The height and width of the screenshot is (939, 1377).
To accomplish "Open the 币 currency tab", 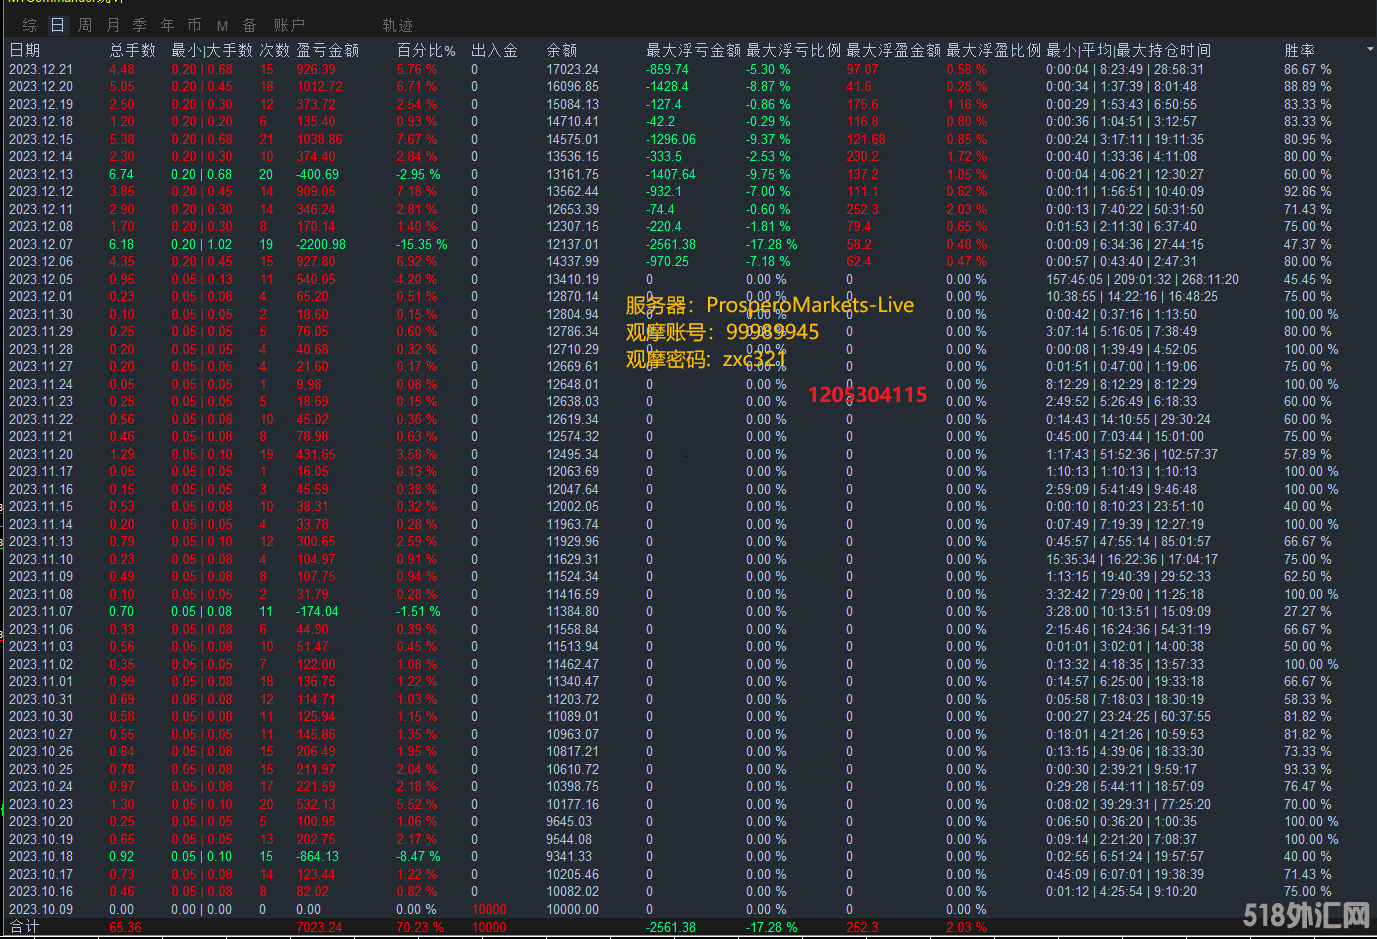I will coord(194,25).
